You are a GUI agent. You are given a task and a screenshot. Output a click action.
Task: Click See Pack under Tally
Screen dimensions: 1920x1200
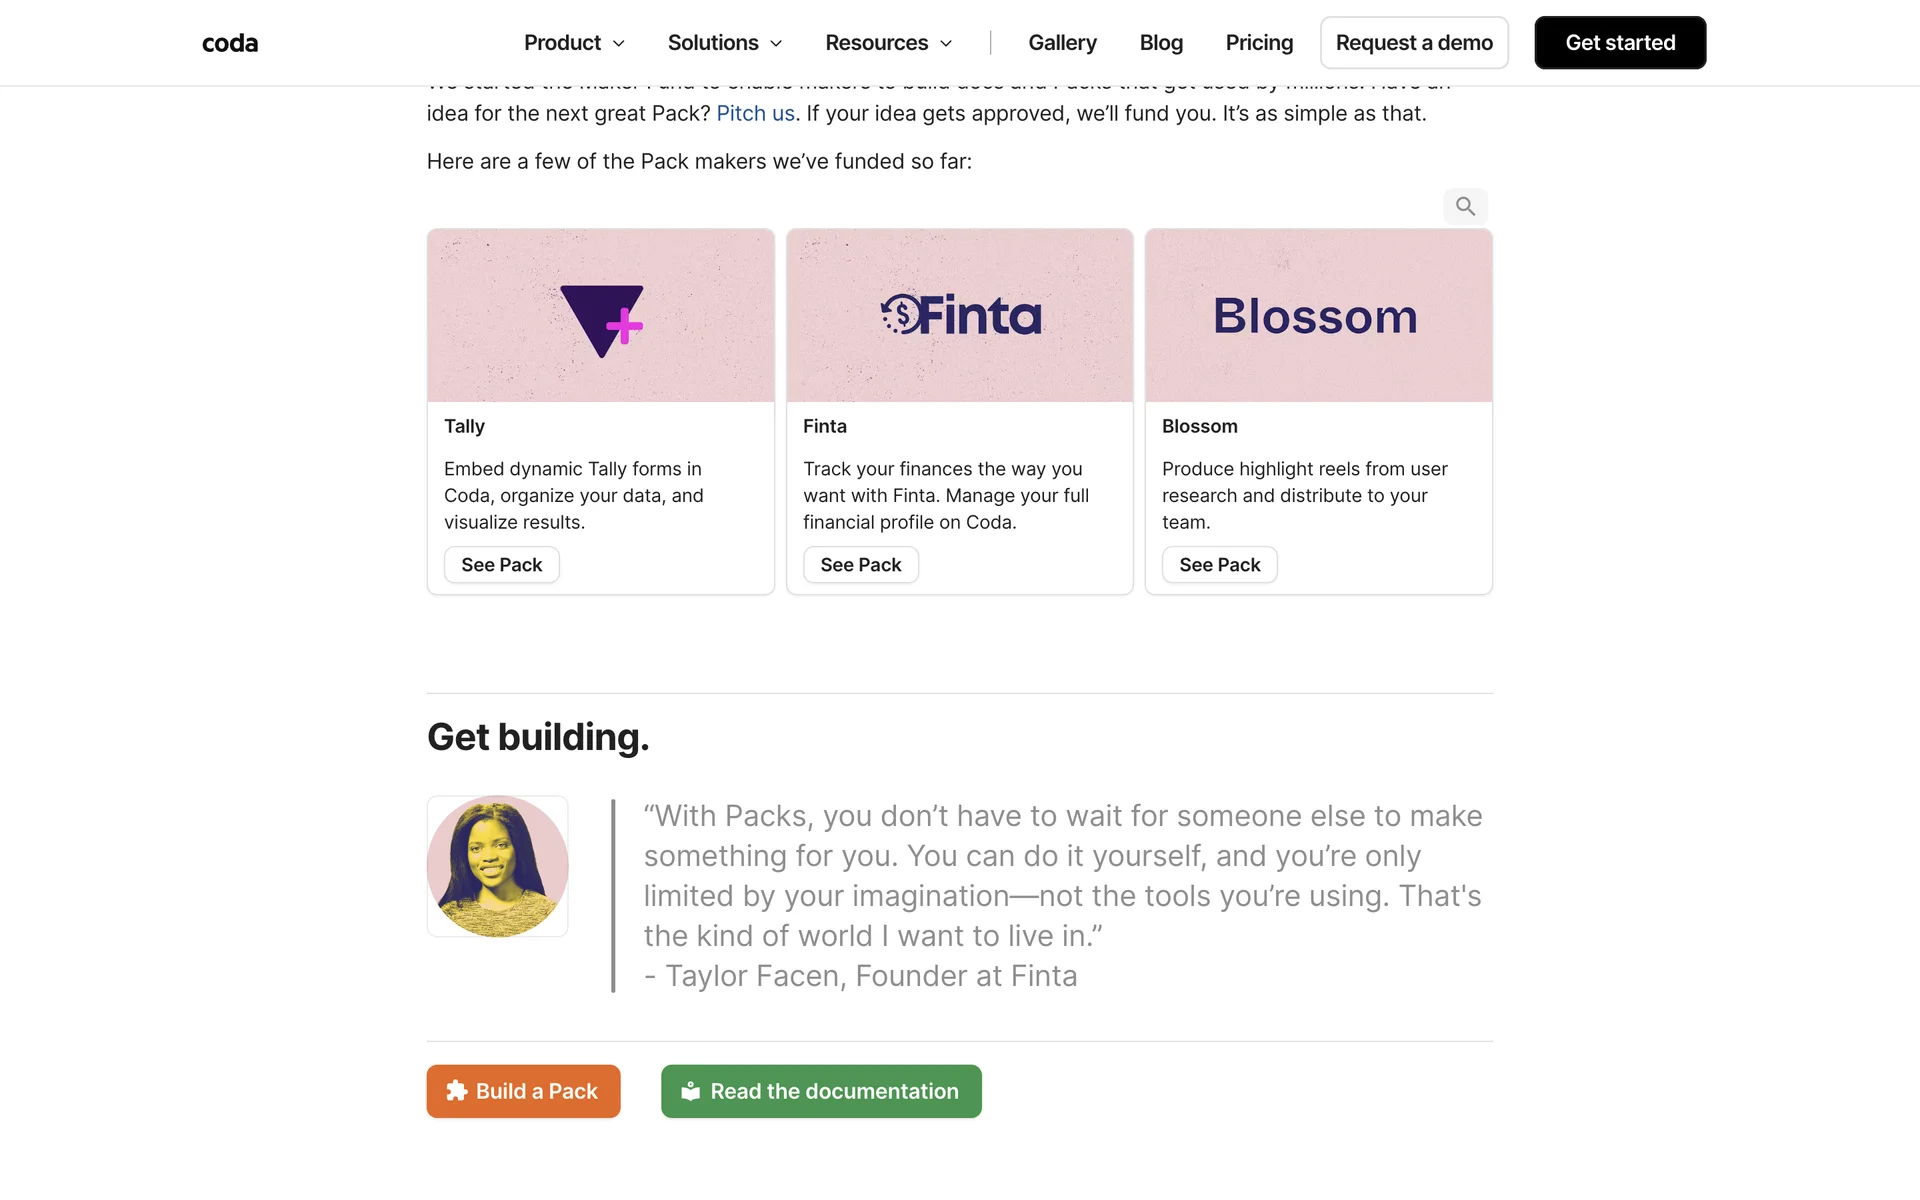502,565
